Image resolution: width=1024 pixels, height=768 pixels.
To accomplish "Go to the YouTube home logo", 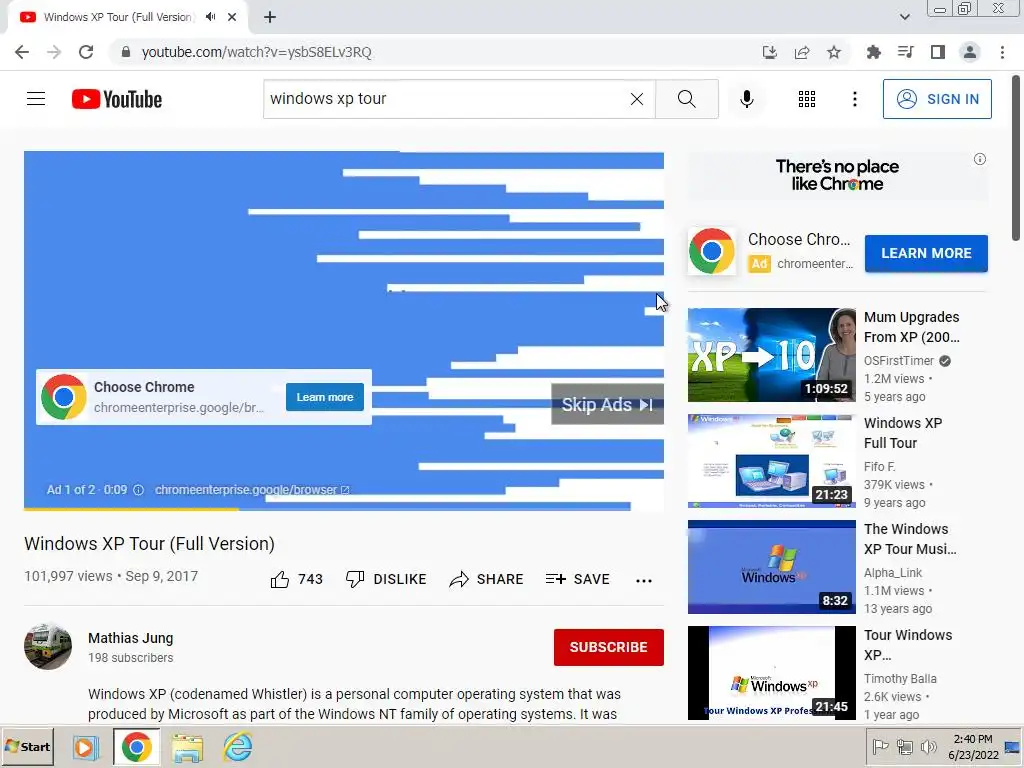I will coord(117,99).
